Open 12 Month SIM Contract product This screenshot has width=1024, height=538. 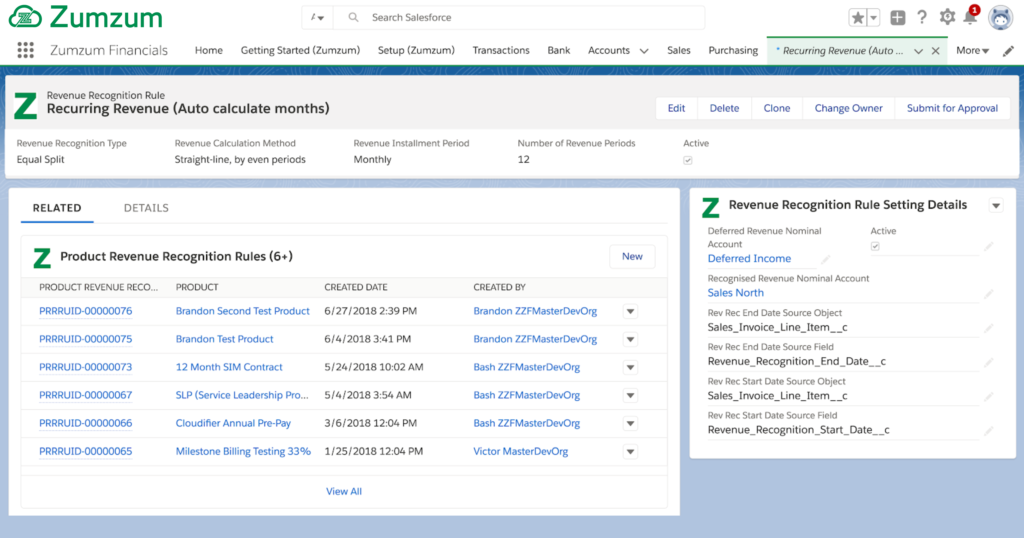[229, 367]
